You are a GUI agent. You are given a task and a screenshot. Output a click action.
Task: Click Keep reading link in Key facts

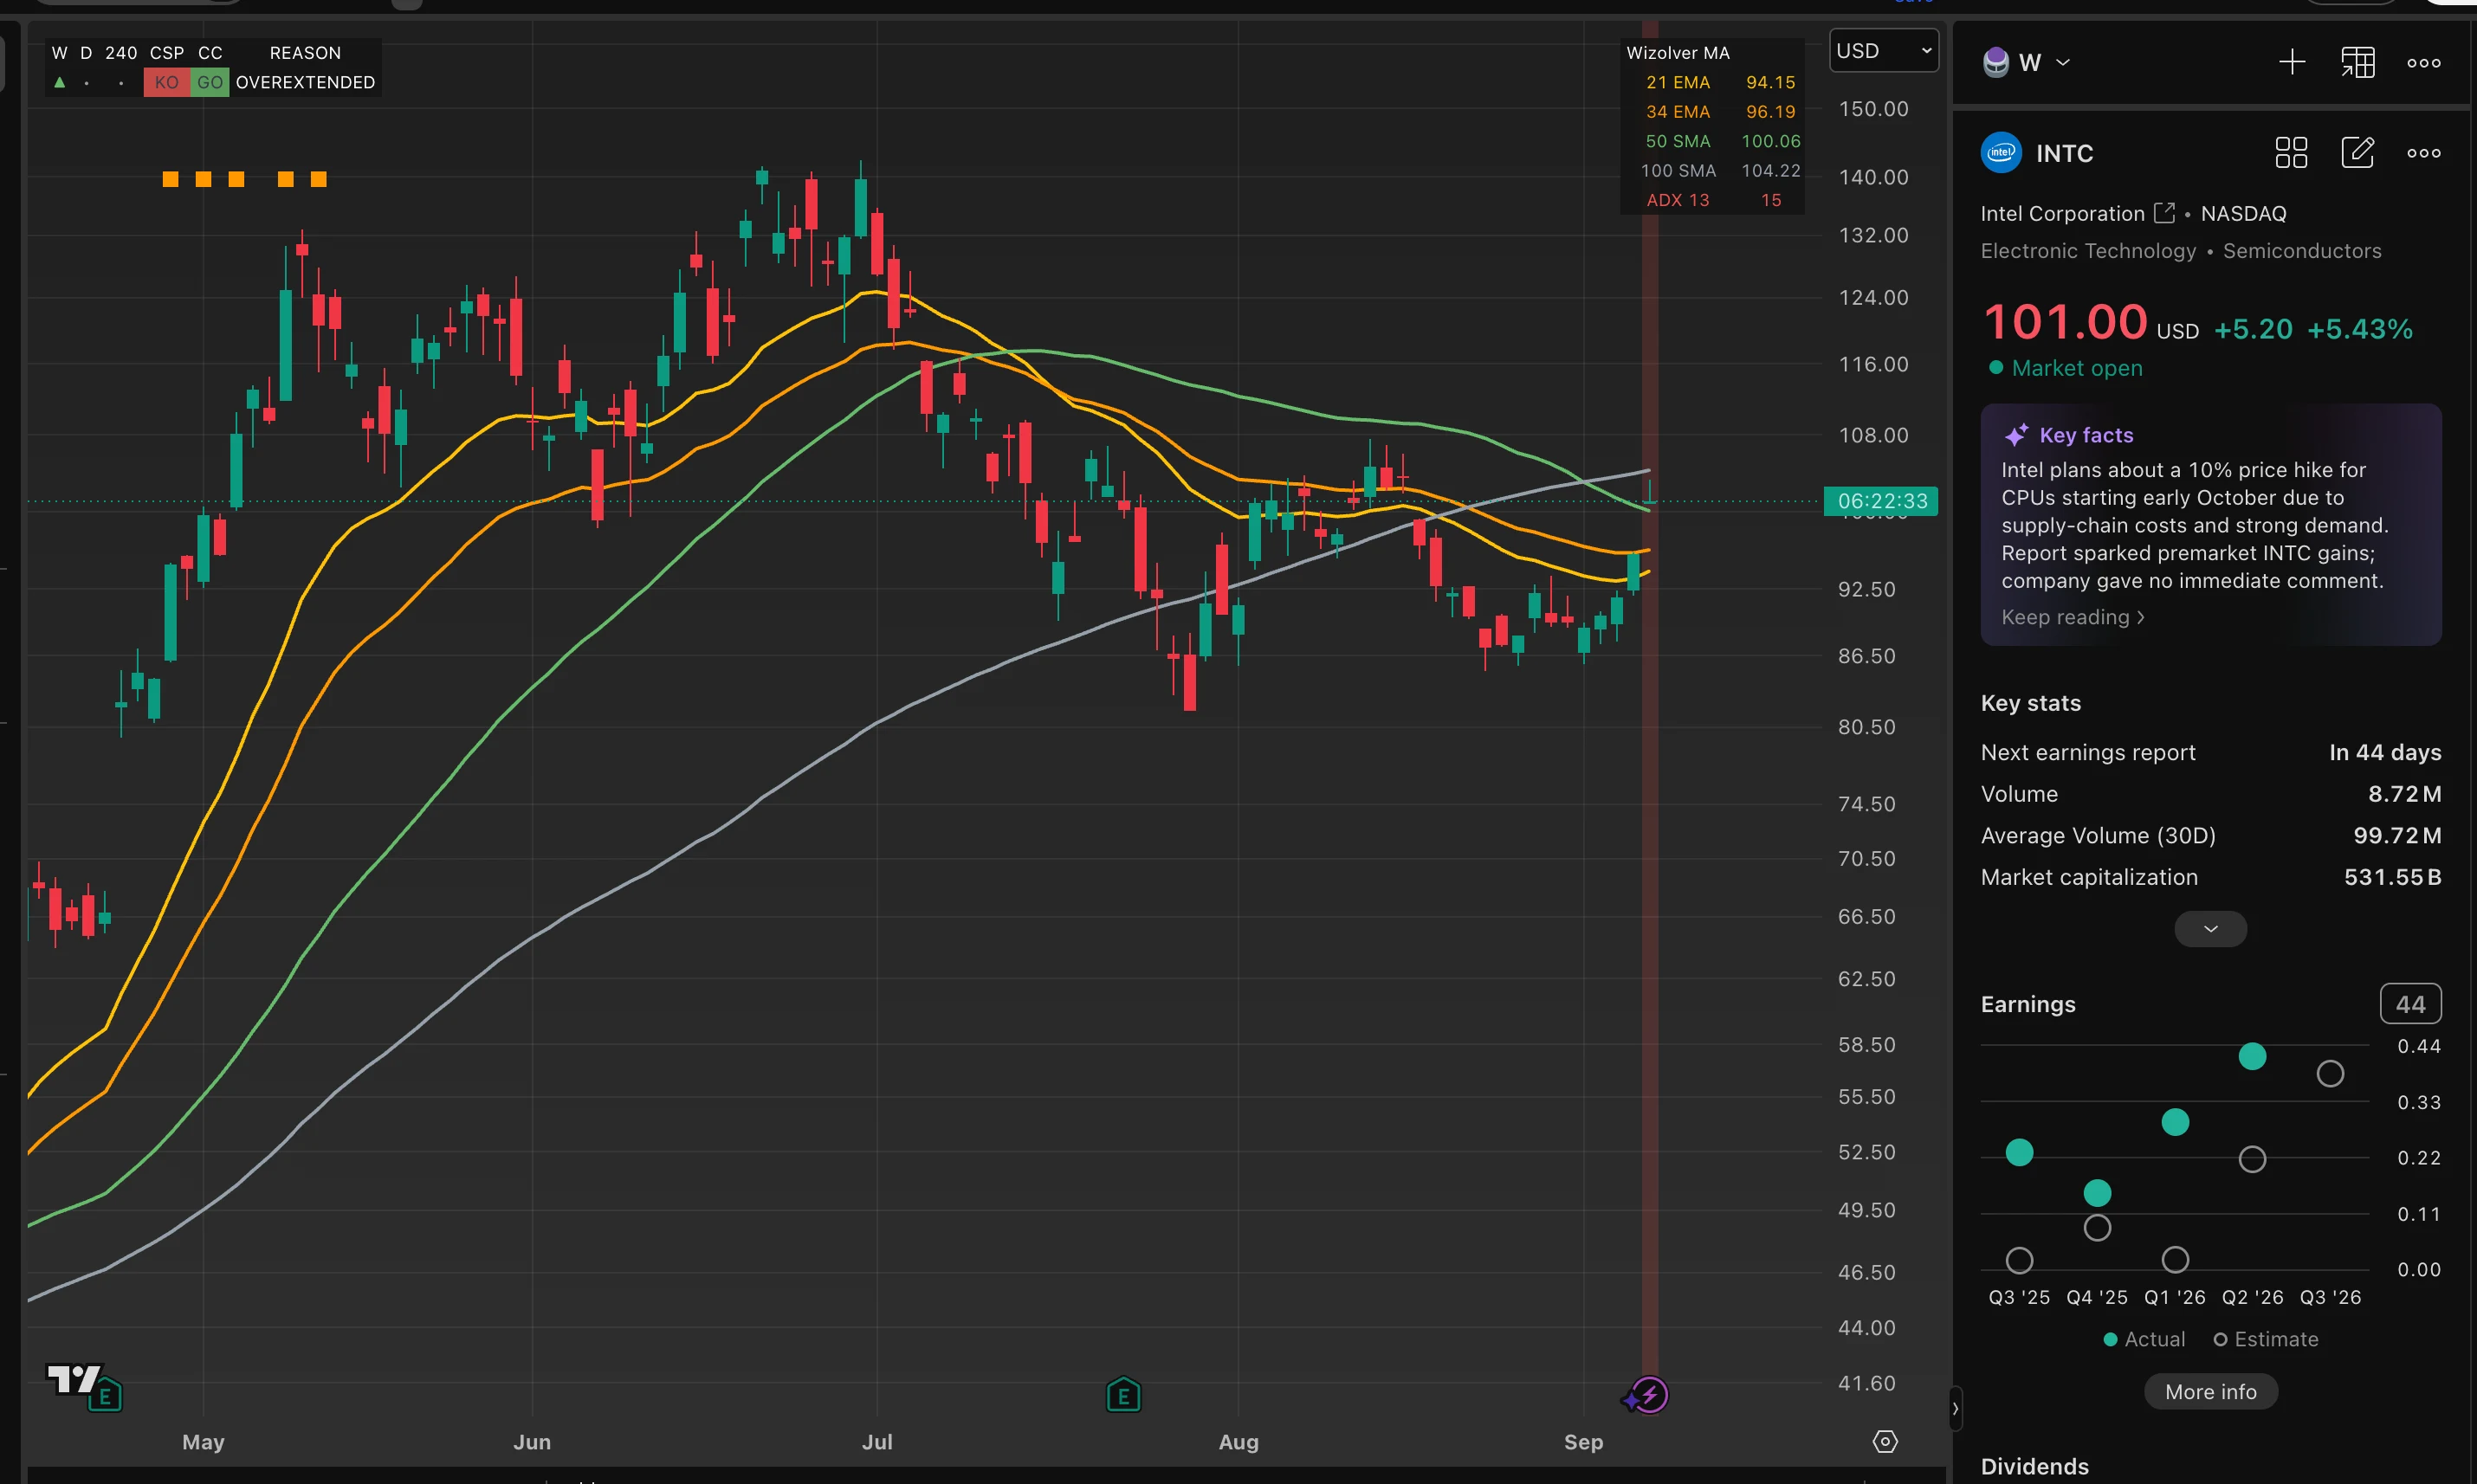pos(2072,617)
